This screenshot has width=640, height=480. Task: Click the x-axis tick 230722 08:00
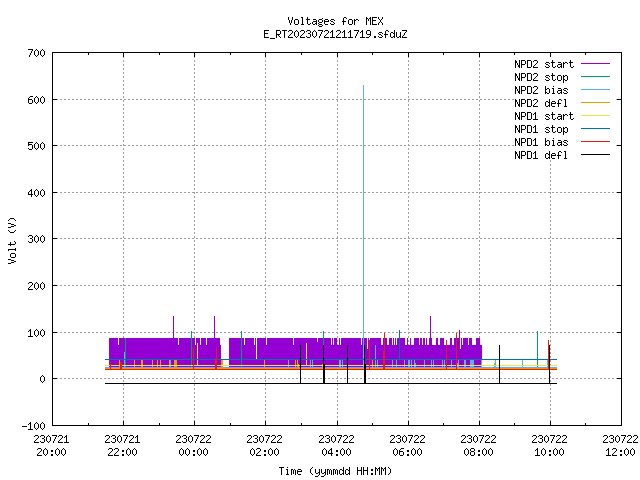478,446
